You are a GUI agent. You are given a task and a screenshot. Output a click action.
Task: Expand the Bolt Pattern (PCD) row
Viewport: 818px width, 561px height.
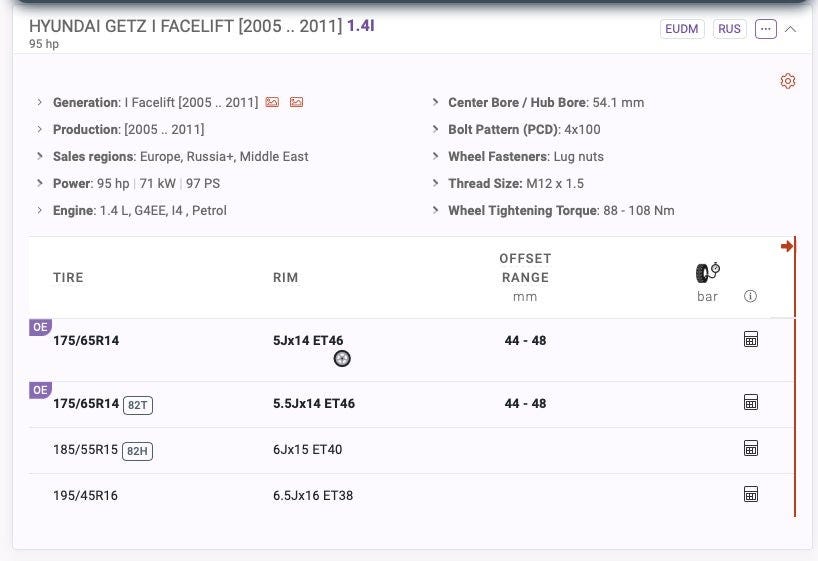435,129
